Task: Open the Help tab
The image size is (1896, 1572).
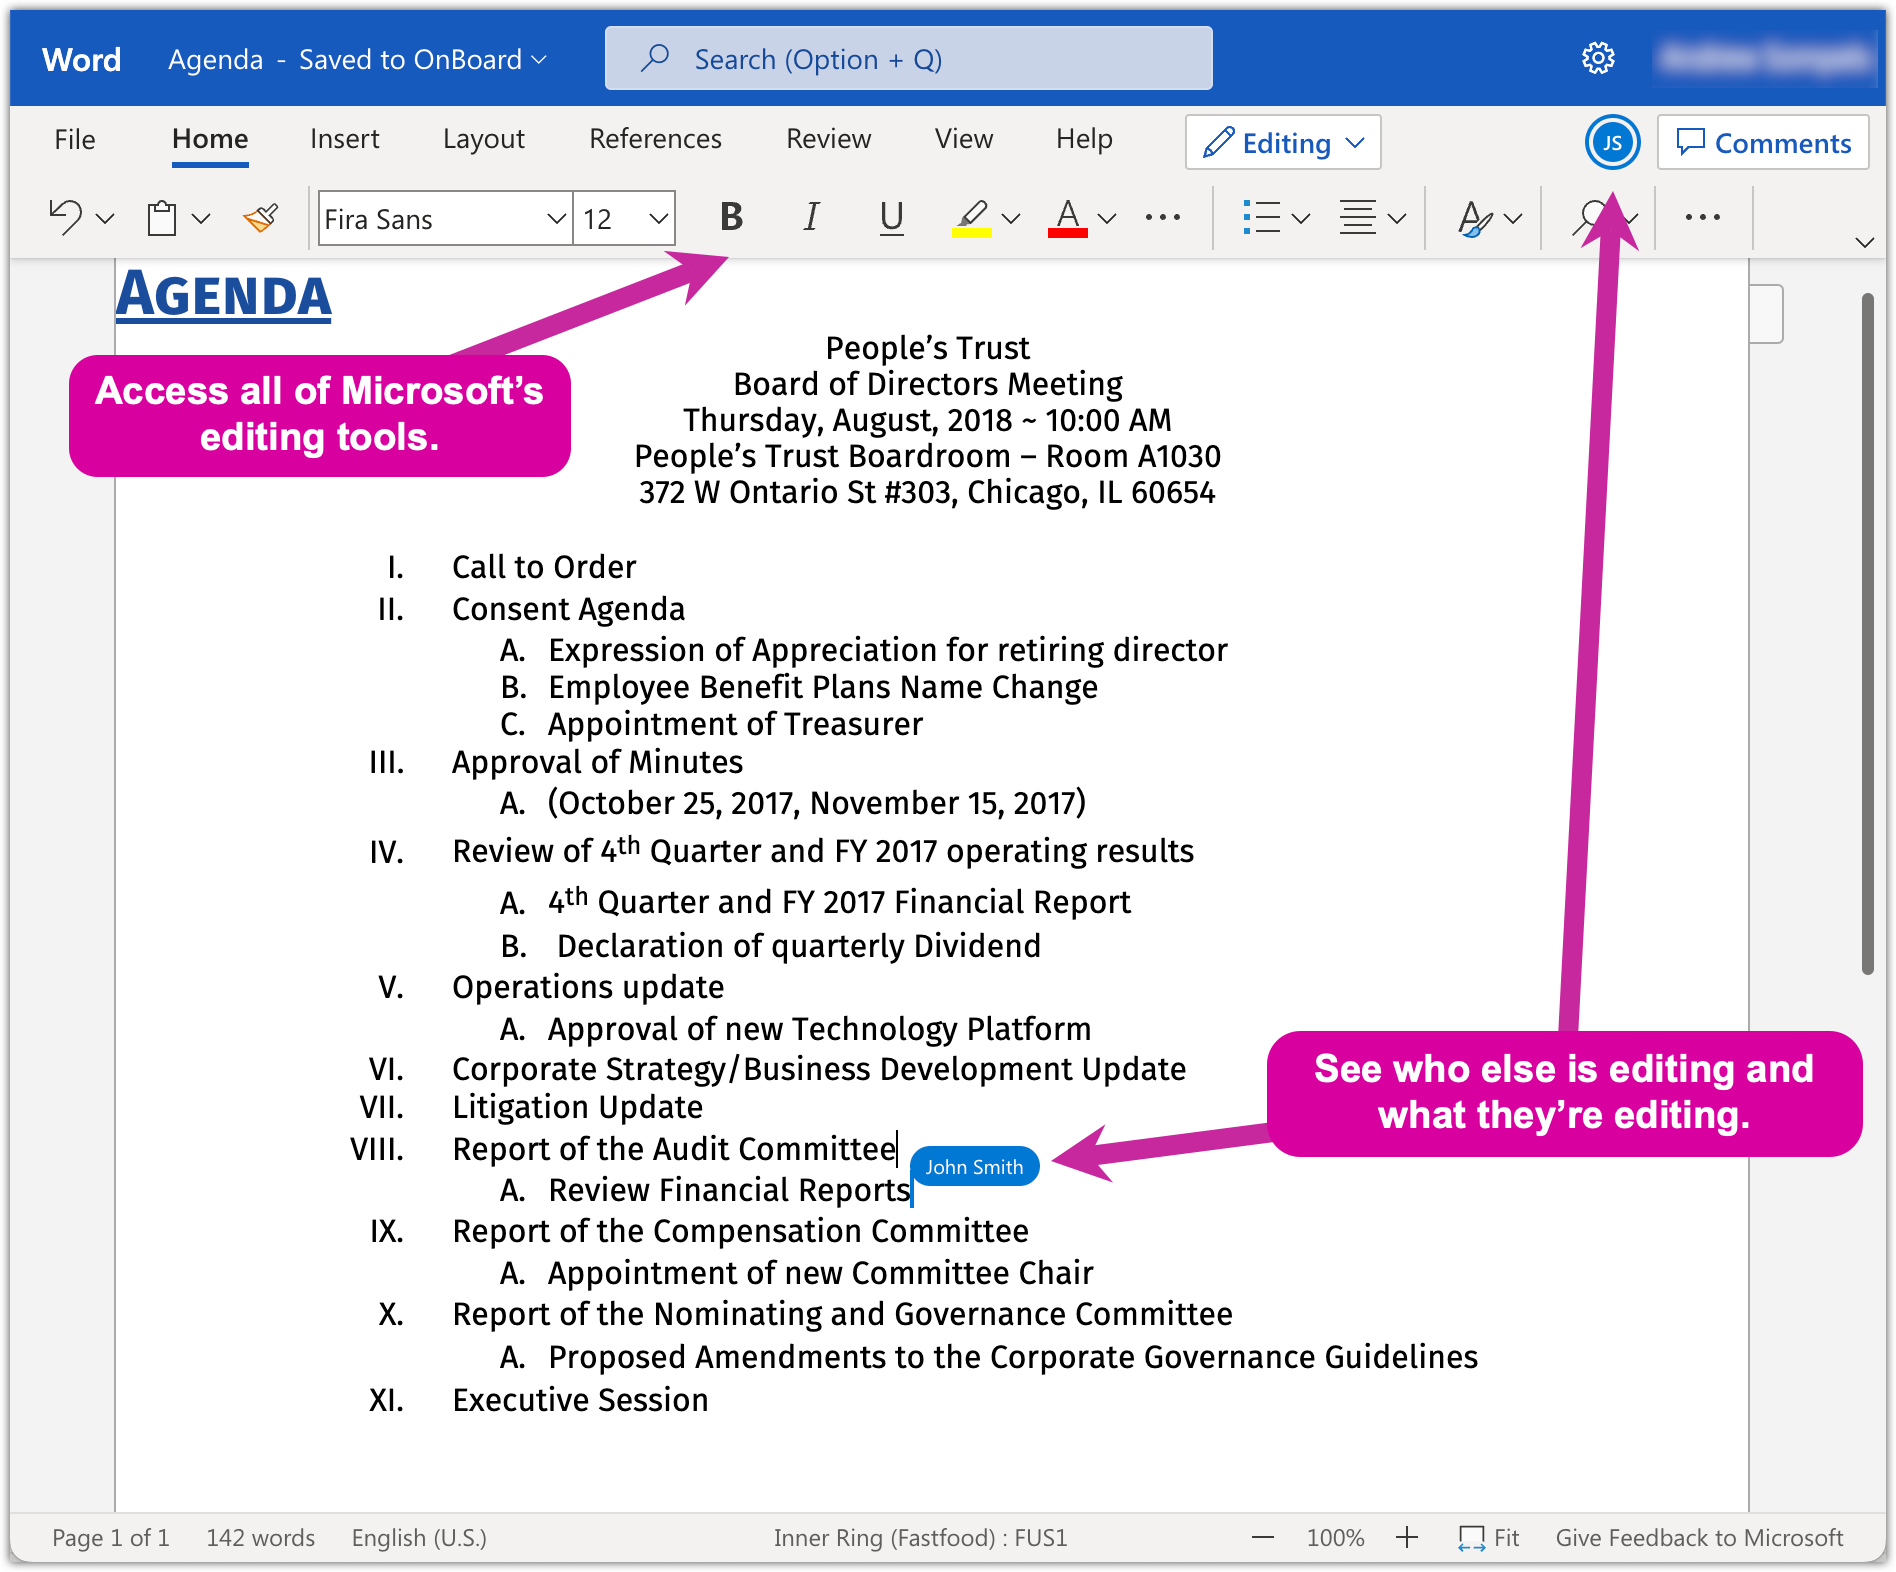Action: (1085, 139)
